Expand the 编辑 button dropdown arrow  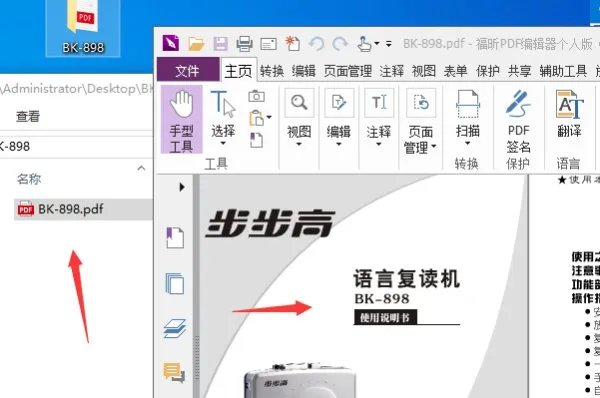(339, 145)
